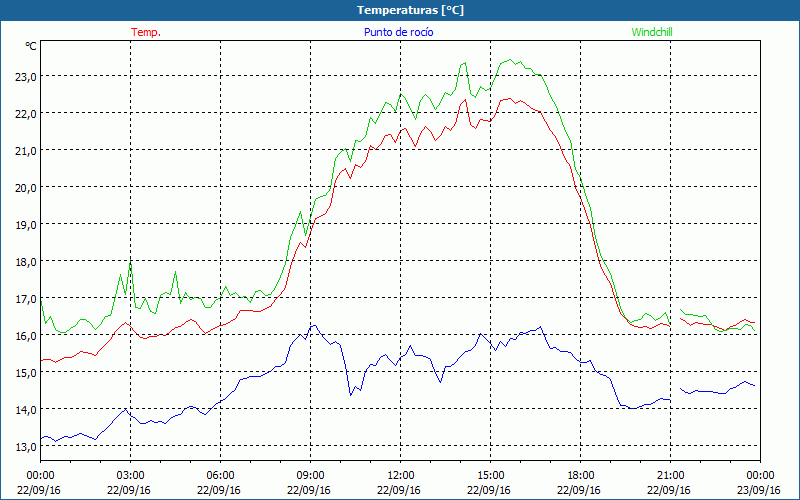Screen dimensions: 800x500
Task: Click the 03:00 time axis label
Action: pos(131,476)
